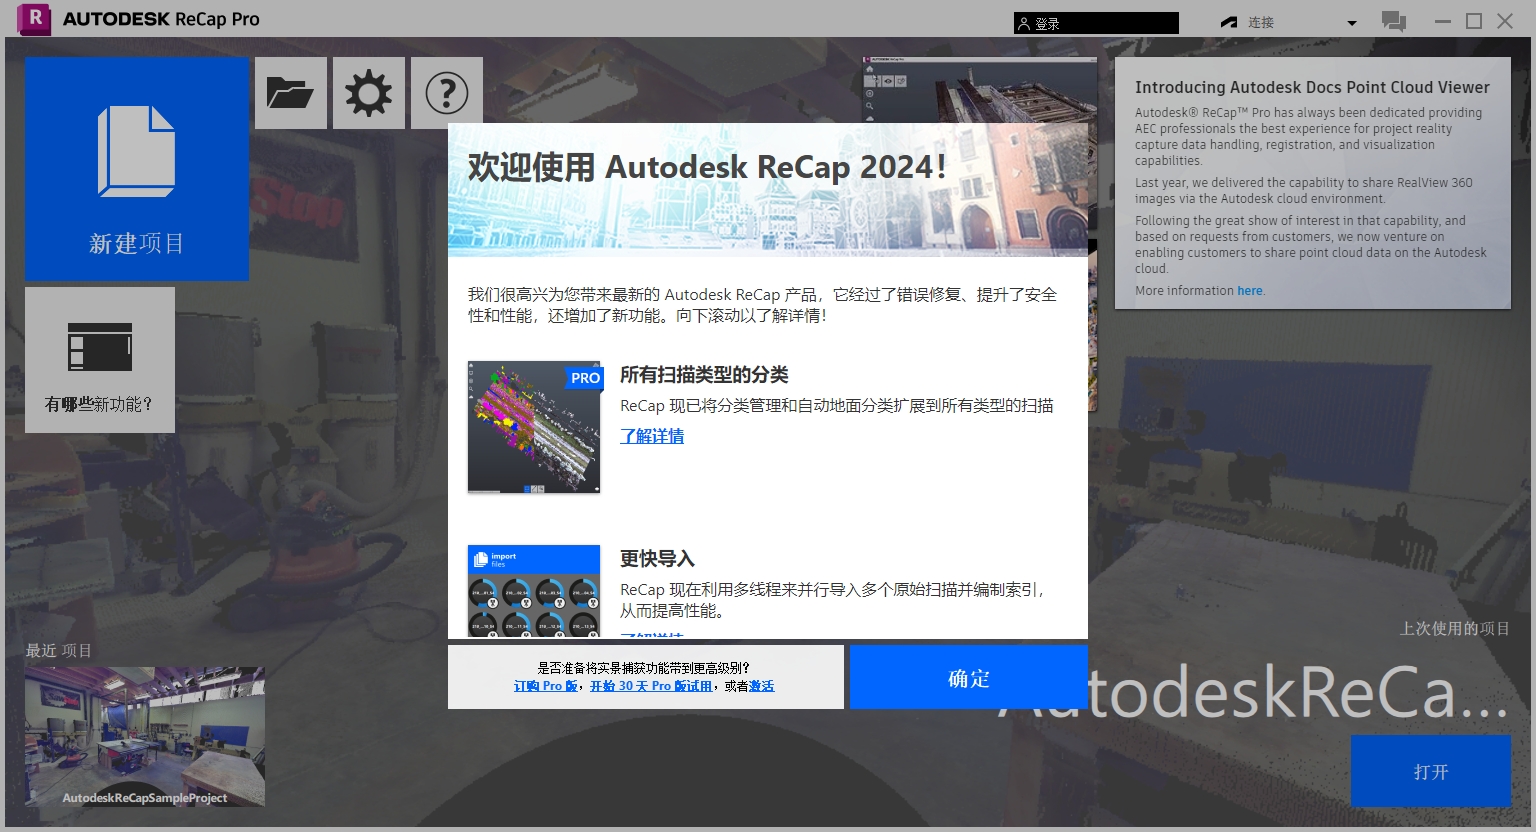
Task: Click the Introducing Autodesk Docs Point Cloud Viewer title
Action: (1312, 88)
